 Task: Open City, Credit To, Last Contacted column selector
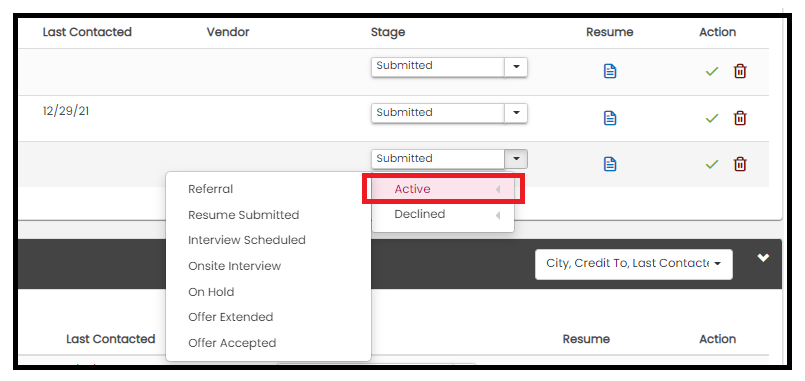[x=634, y=264]
